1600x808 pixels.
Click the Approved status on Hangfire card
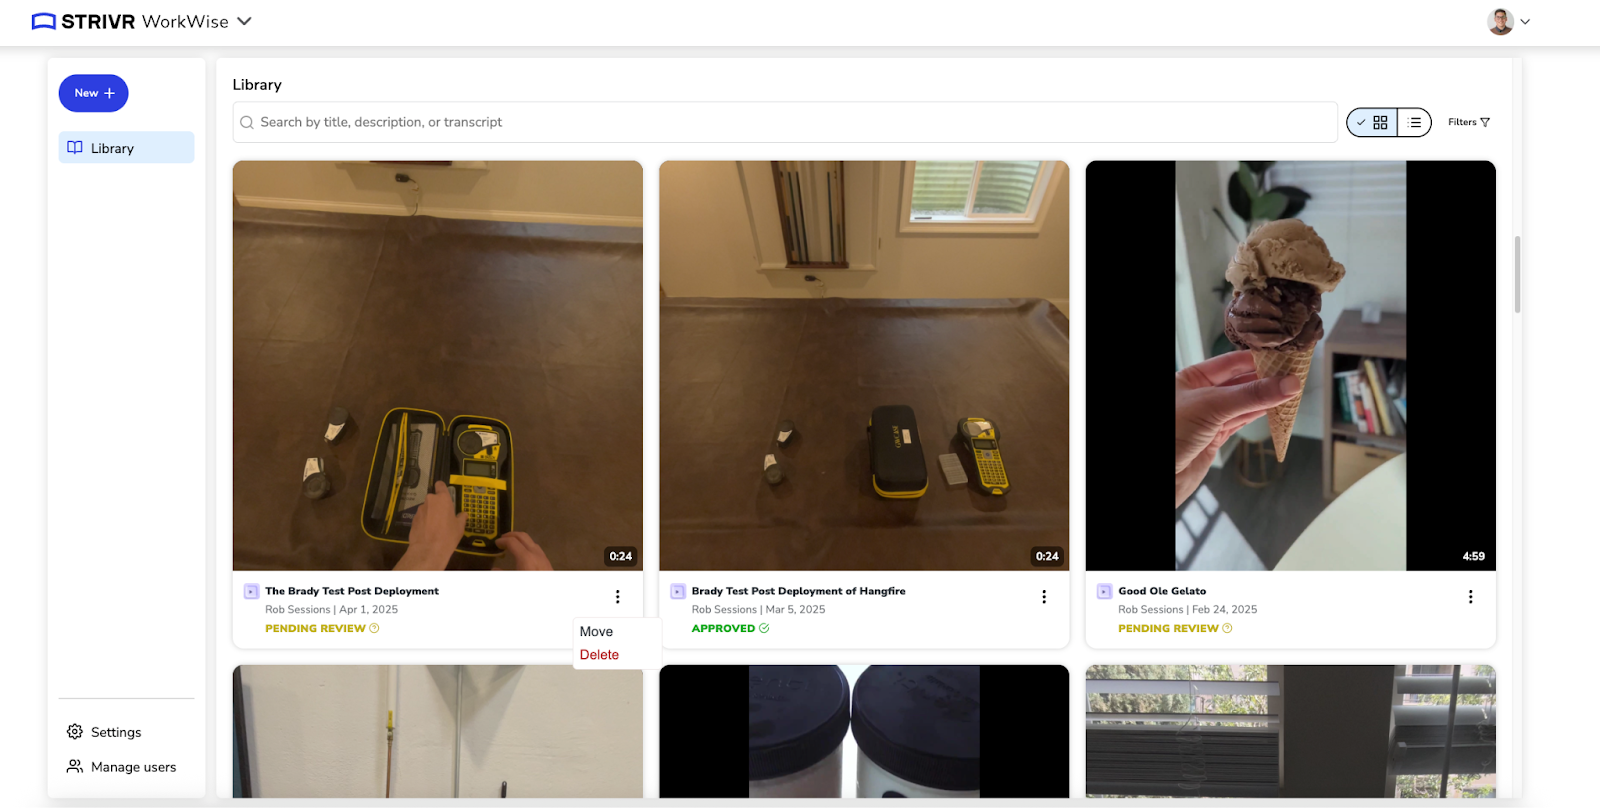tap(730, 628)
